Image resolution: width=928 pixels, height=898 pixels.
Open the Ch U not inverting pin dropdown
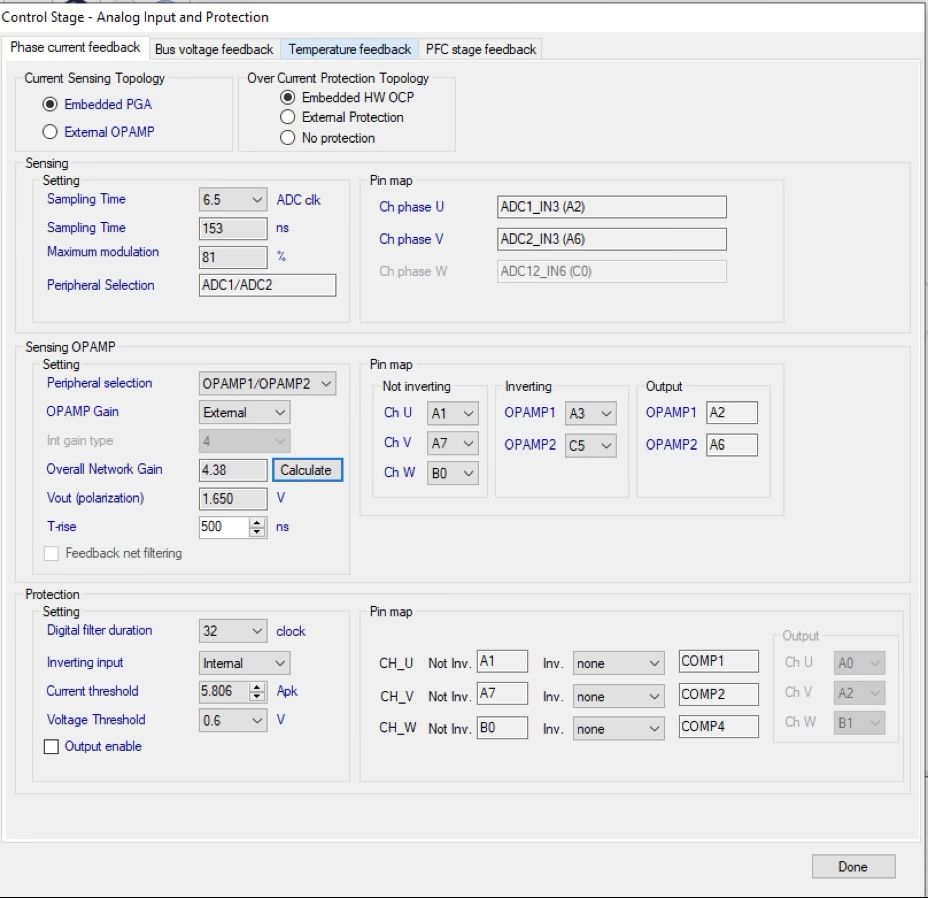tap(453, 413)
